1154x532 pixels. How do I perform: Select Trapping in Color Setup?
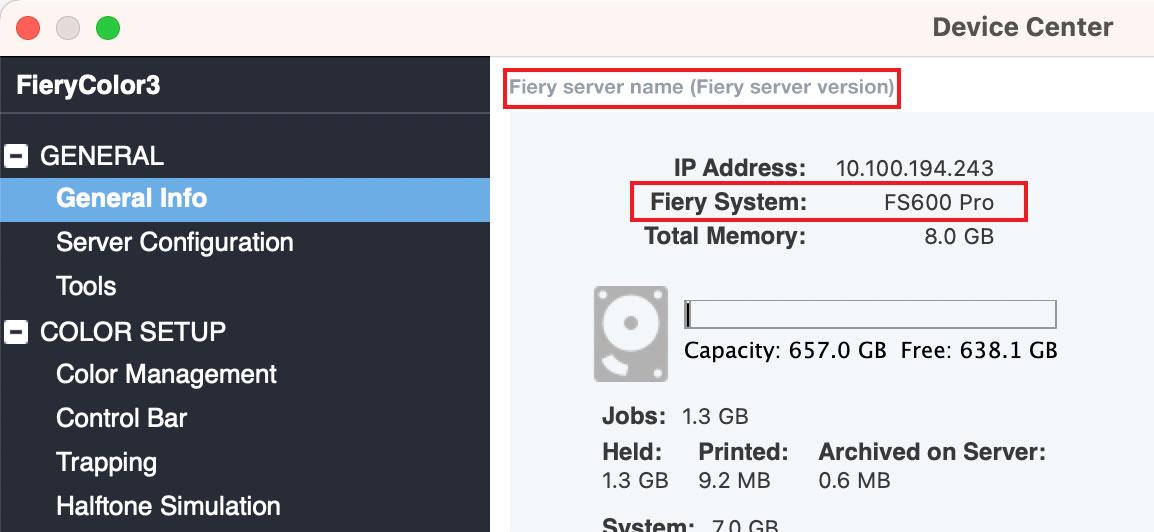(106, 462)
